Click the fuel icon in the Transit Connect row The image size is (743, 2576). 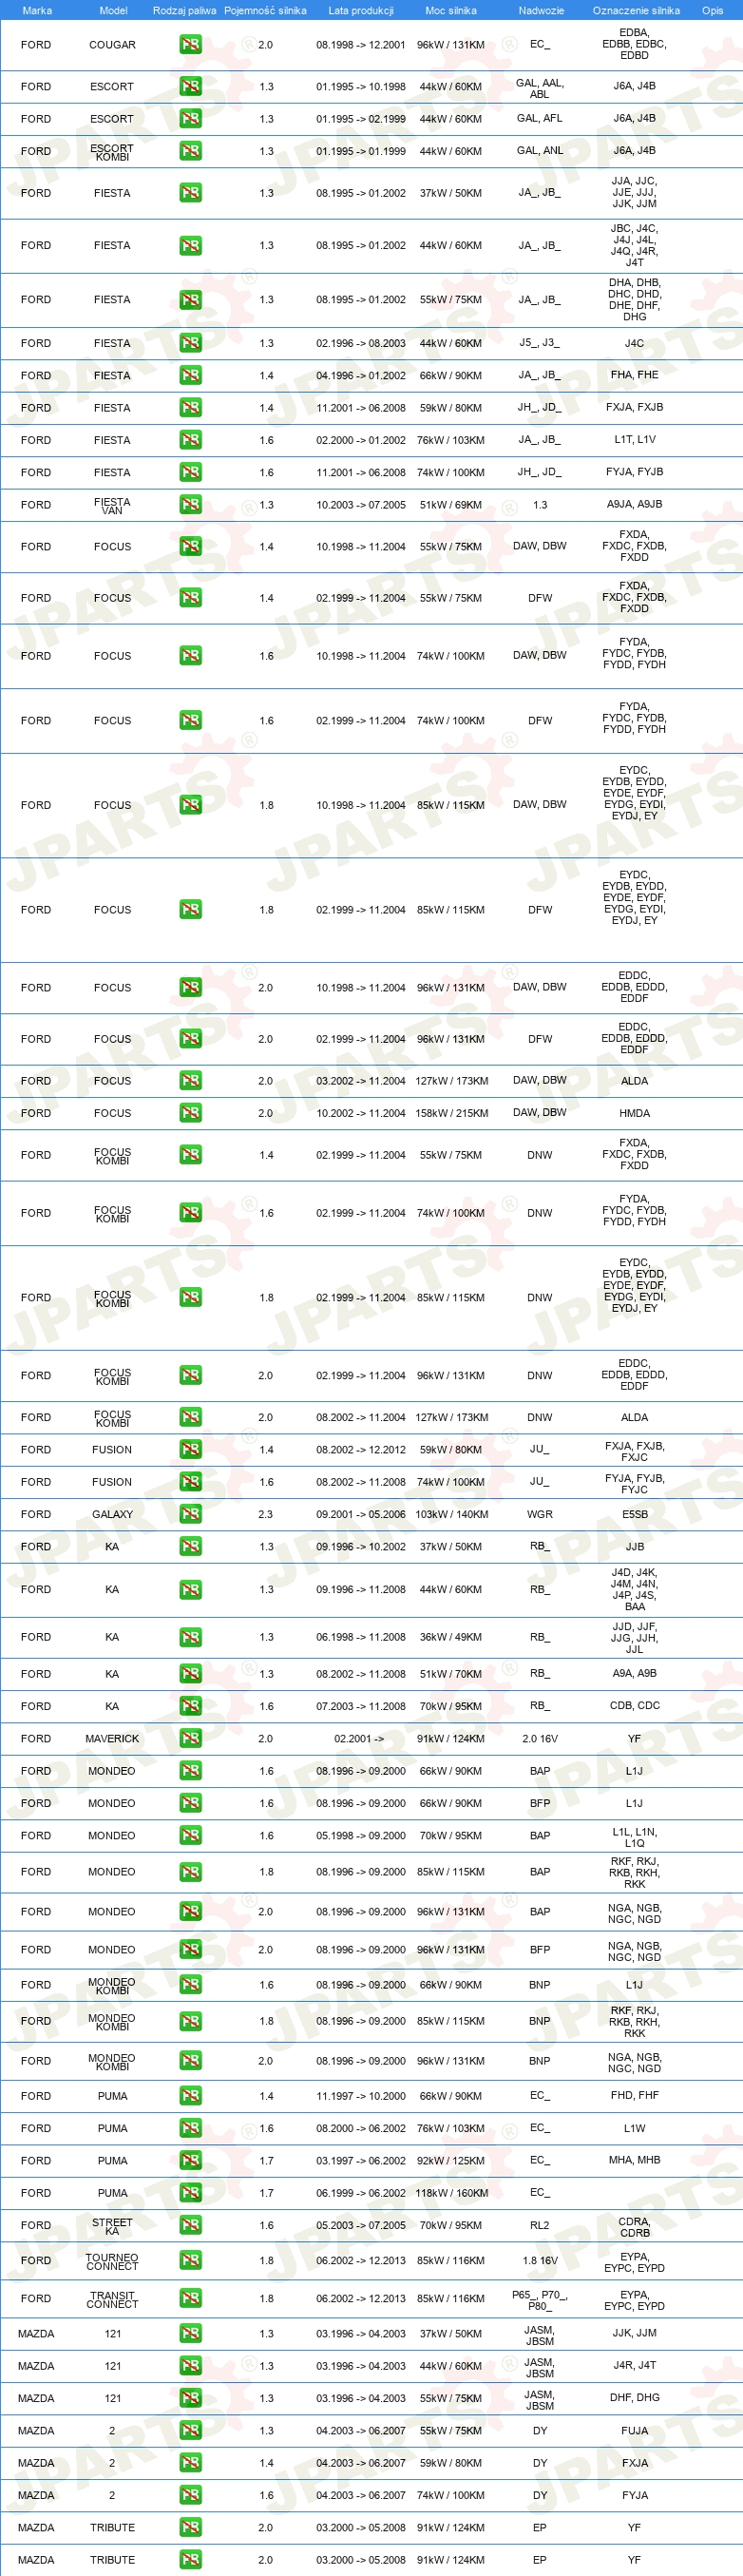(190, 2299)
